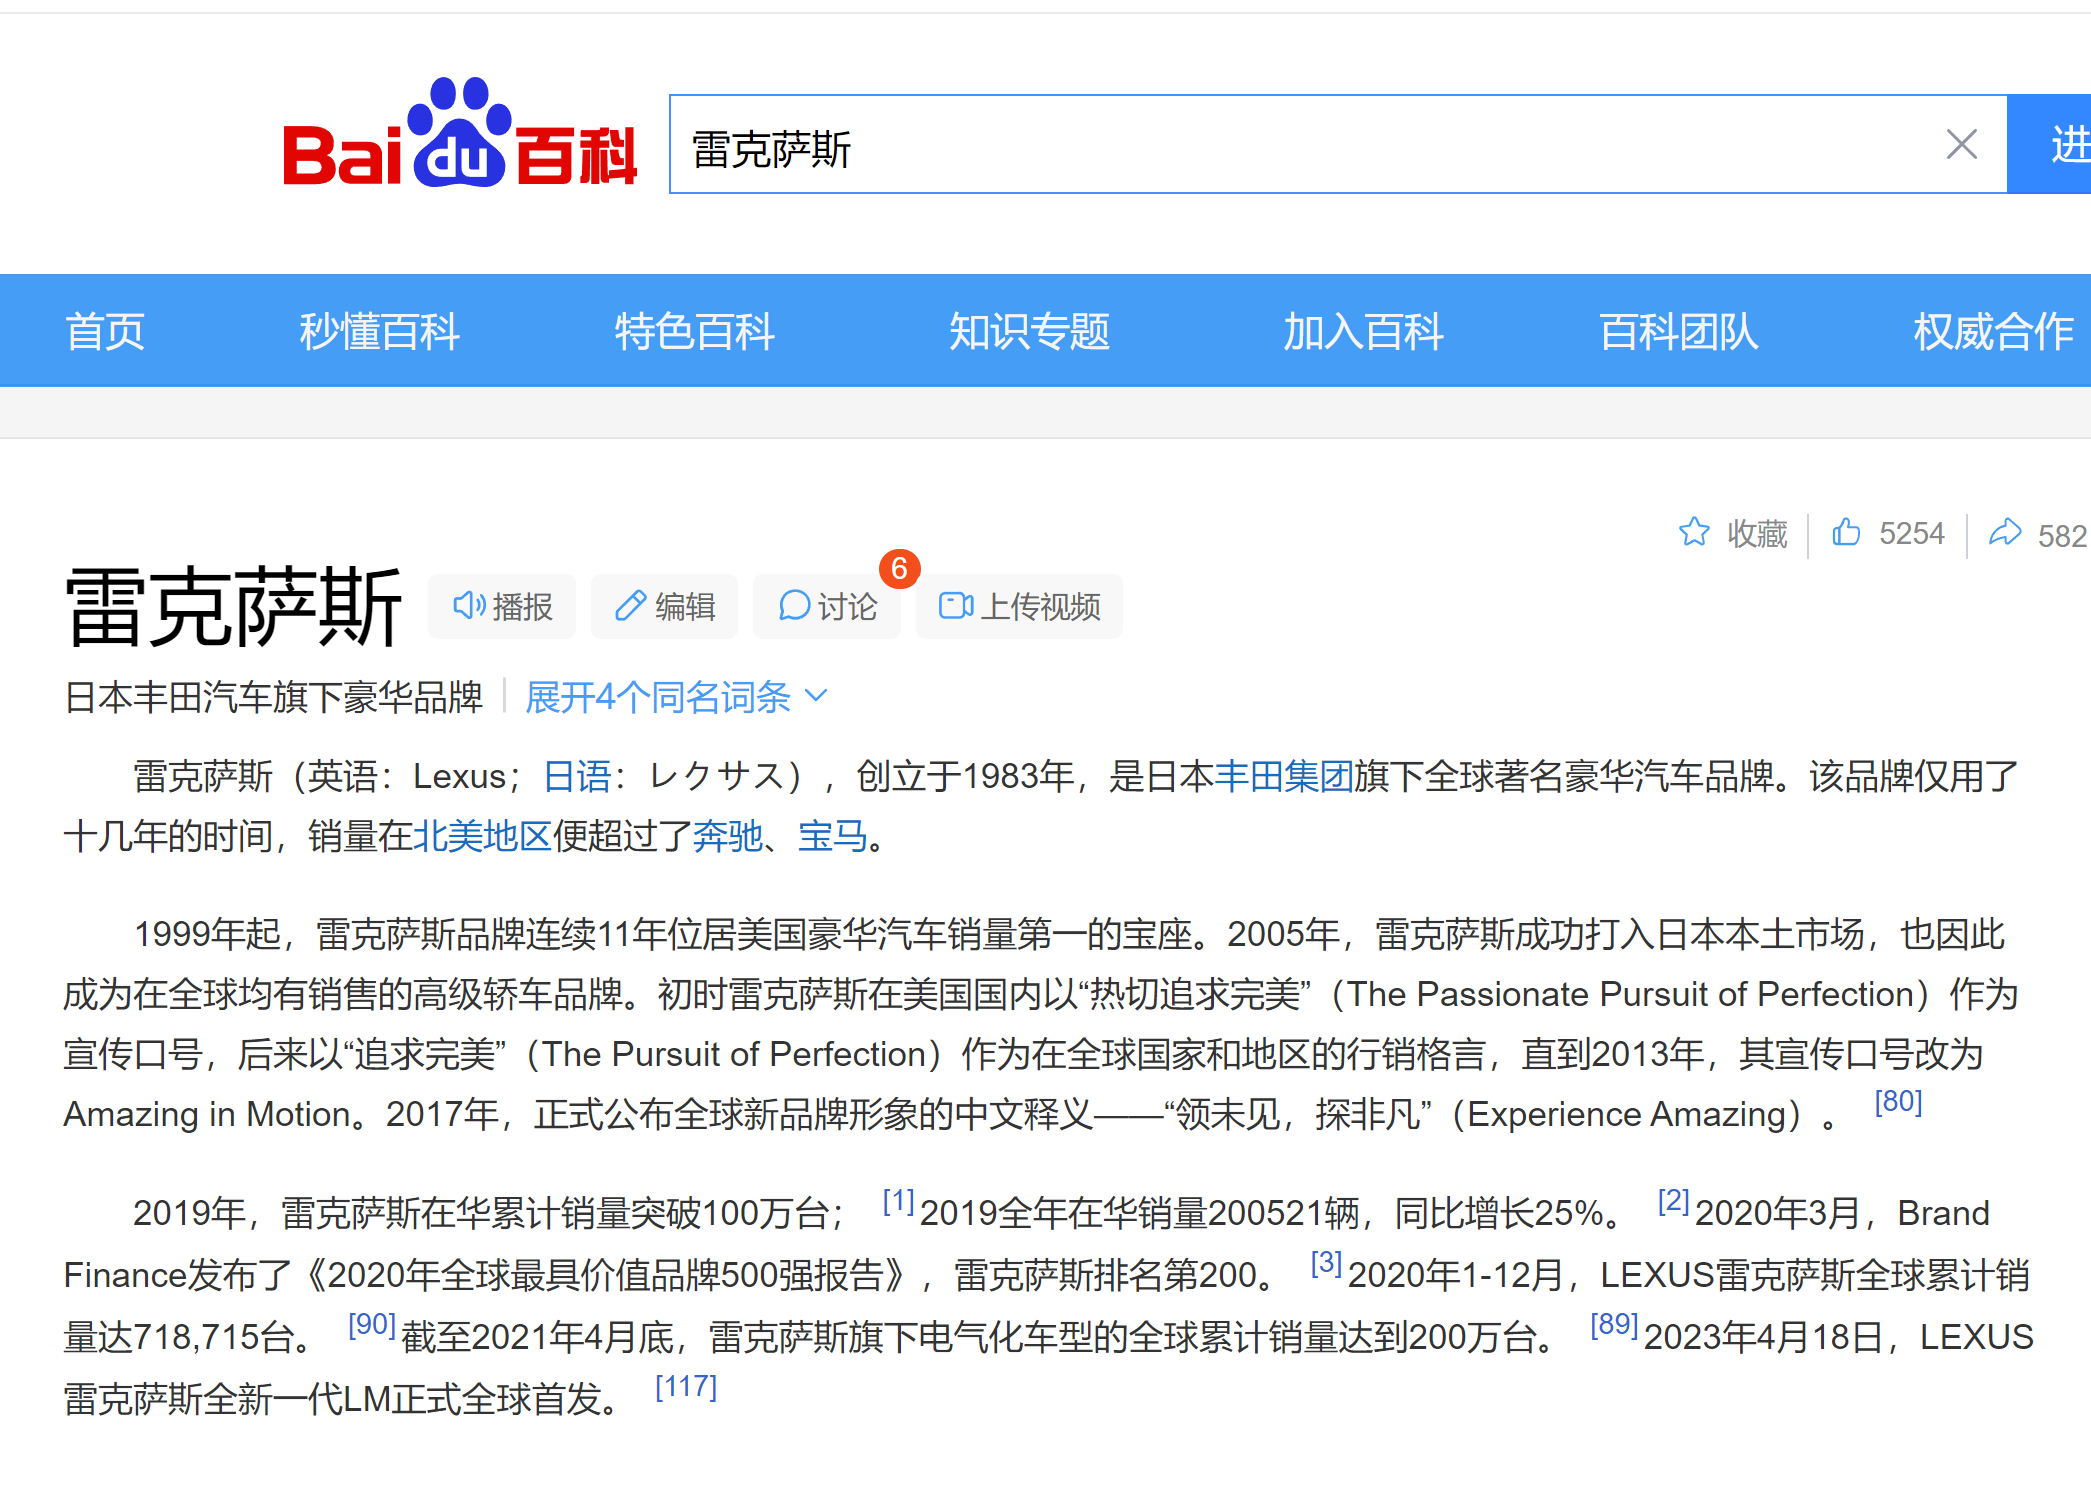Click the subtitle 日本丰田汽车旗下豪华品牌
This screenshot has width=2091, height=1503.
click(274, 697)
